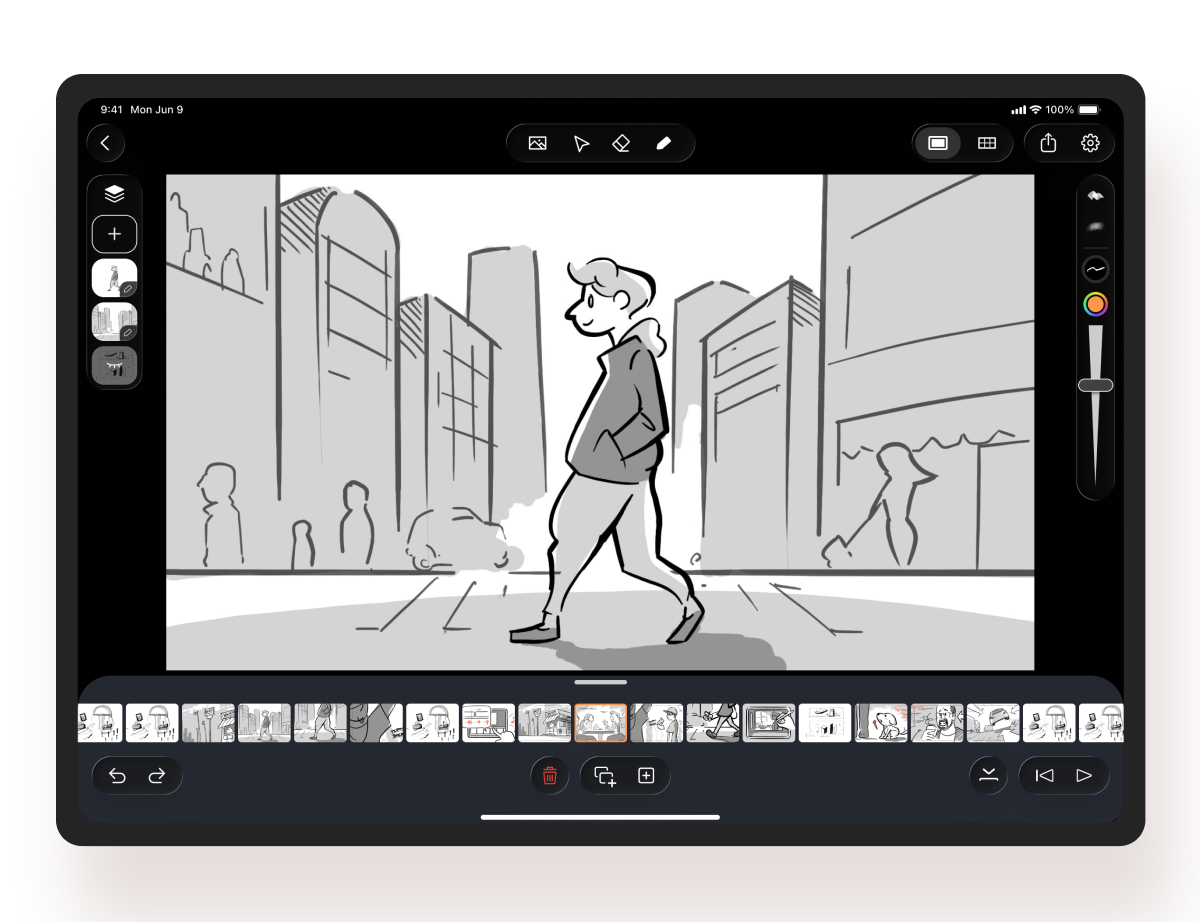Add a new blank frame

click(x=646, y=776)
